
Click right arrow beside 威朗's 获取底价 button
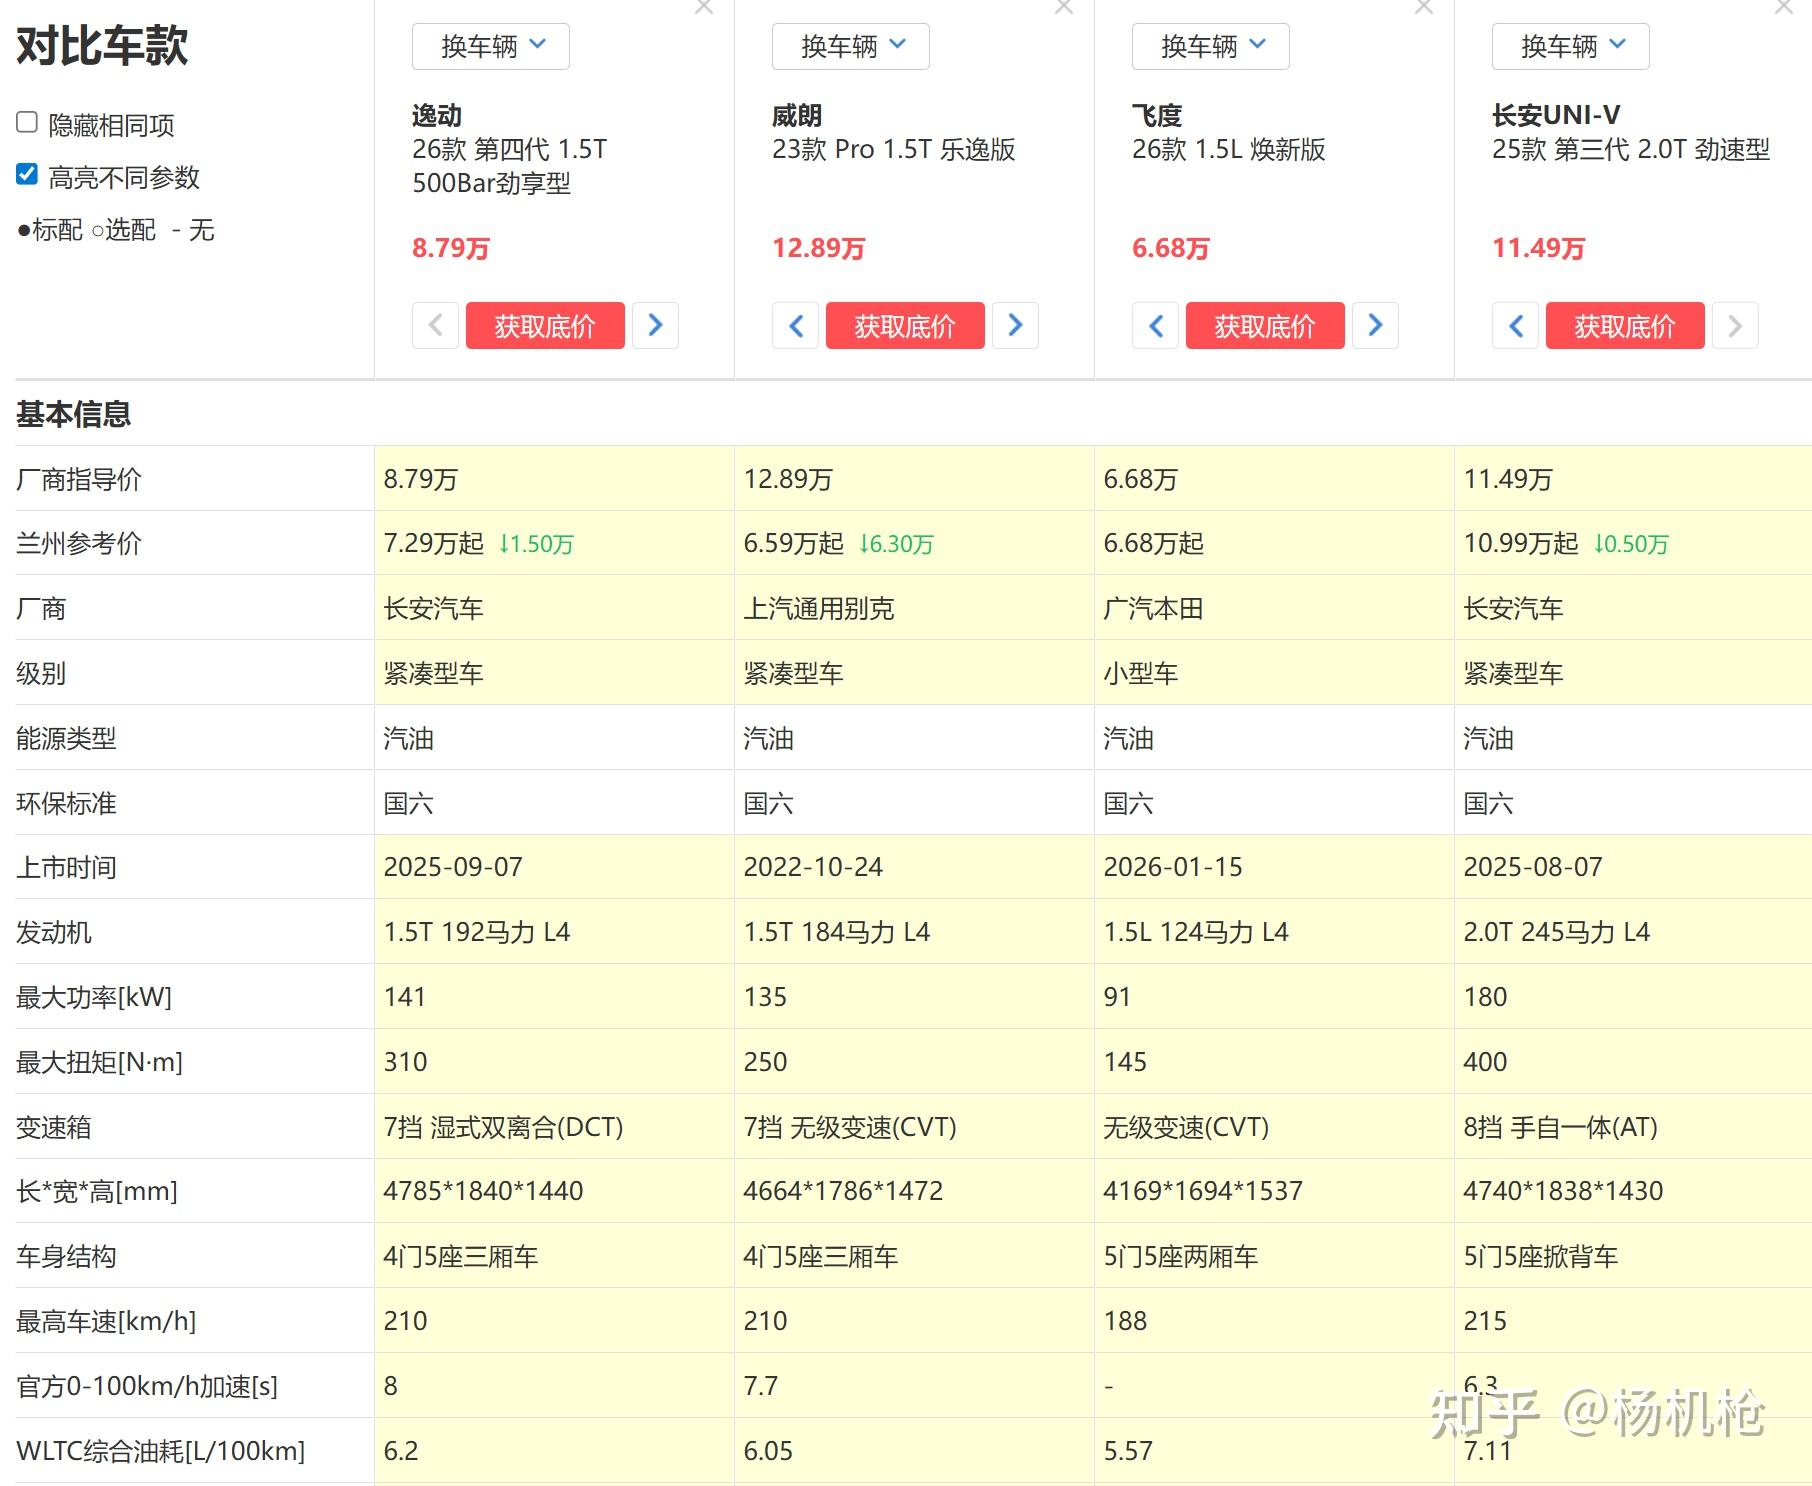pos(1015,325)
